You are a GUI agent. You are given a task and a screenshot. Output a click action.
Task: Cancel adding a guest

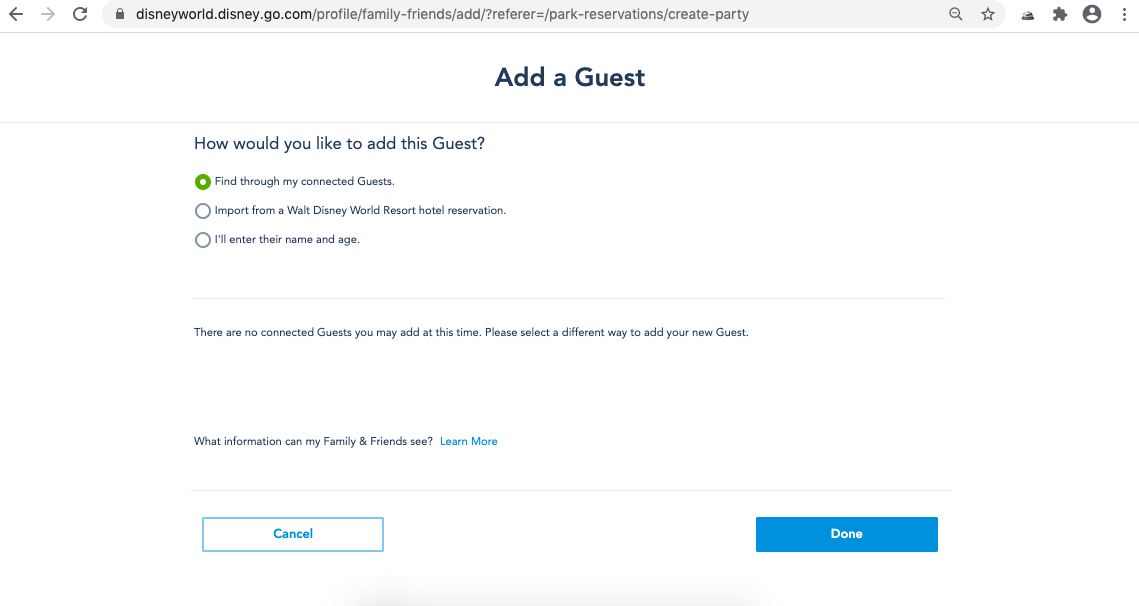pos(293,534)
